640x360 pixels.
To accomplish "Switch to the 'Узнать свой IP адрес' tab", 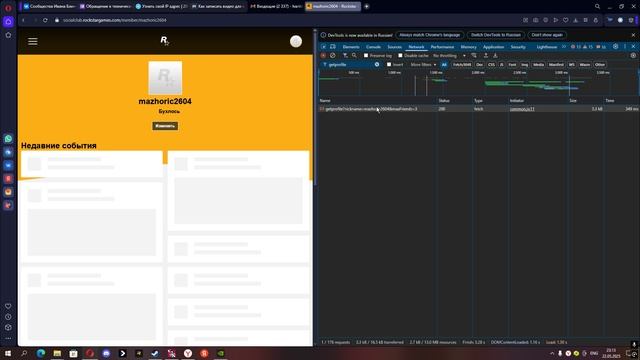I will pyautogui.click(x=162, y=6).
